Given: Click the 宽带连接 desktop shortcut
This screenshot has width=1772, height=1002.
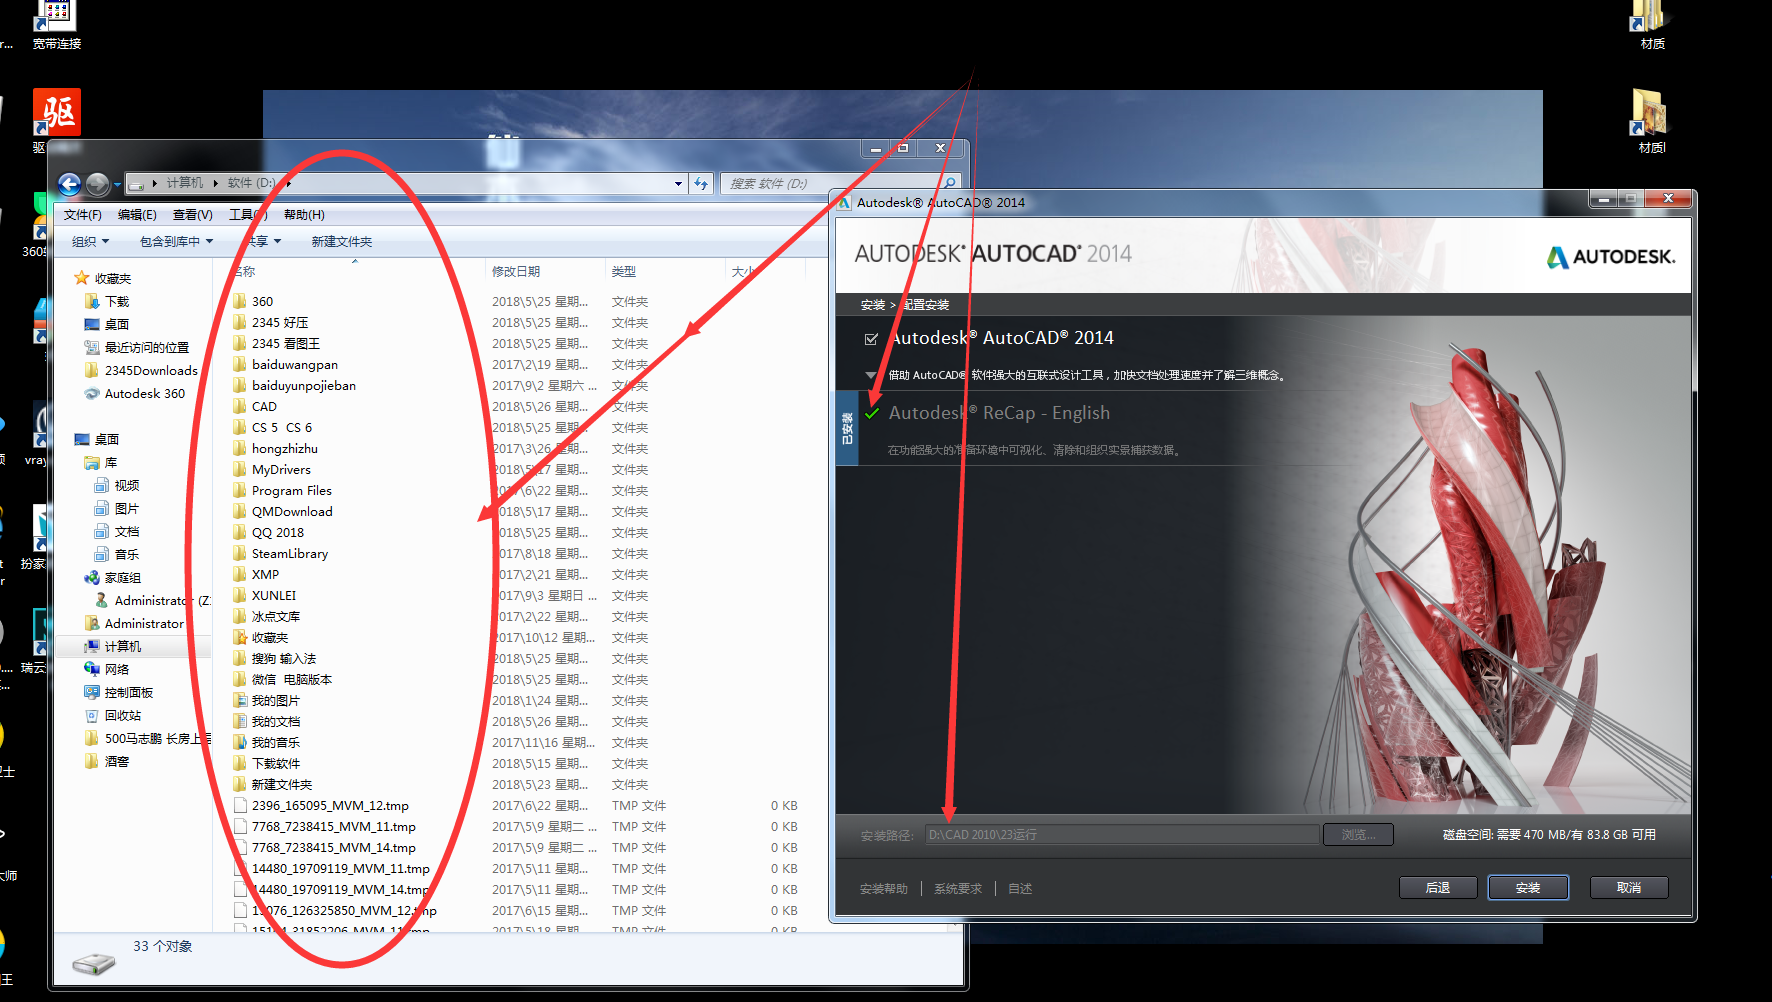Looking at the screenshot, I should pyautogui.click(x=57, y=24).
